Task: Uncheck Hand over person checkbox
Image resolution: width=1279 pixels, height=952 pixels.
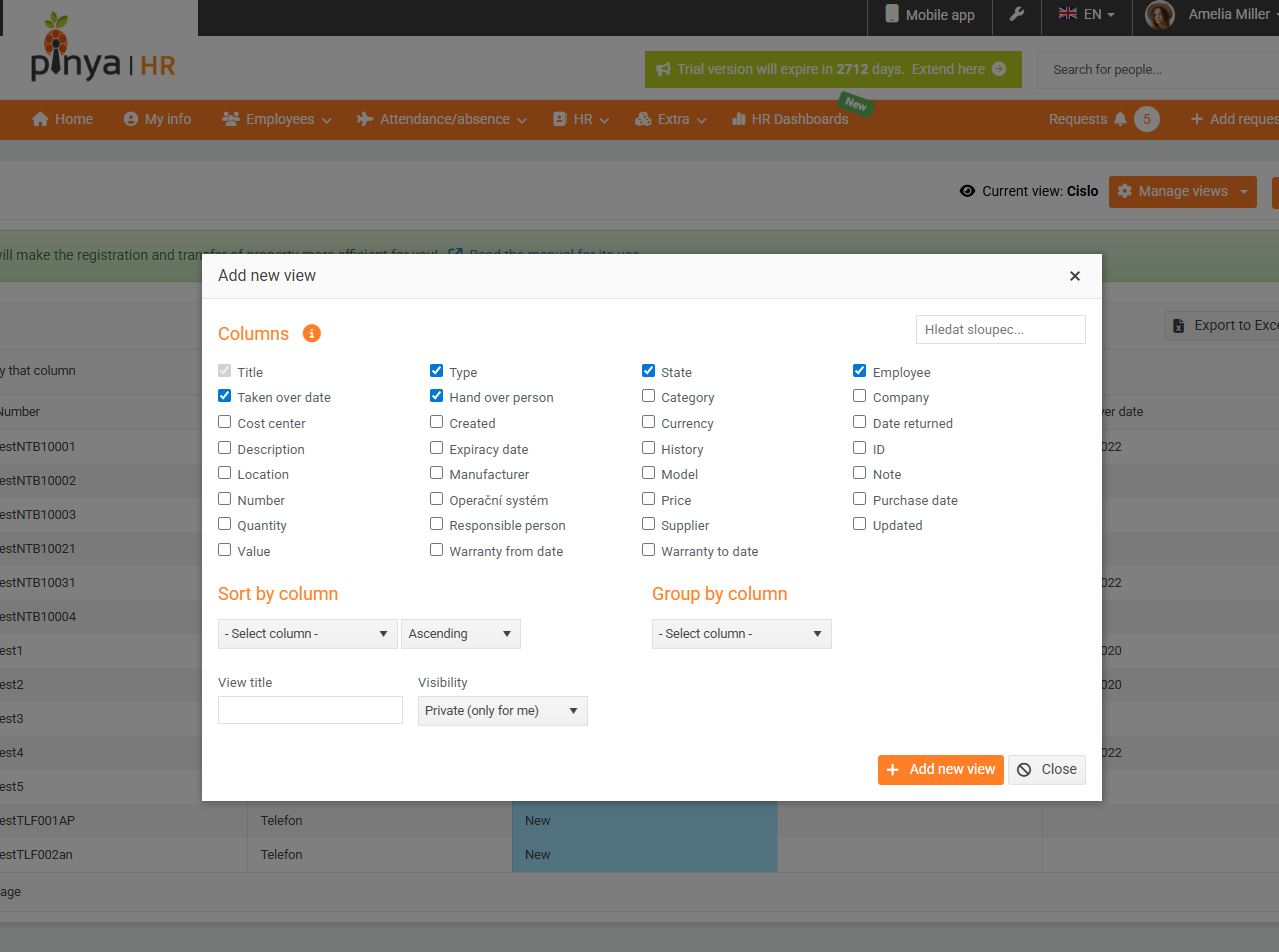Action: coord(436,396)
